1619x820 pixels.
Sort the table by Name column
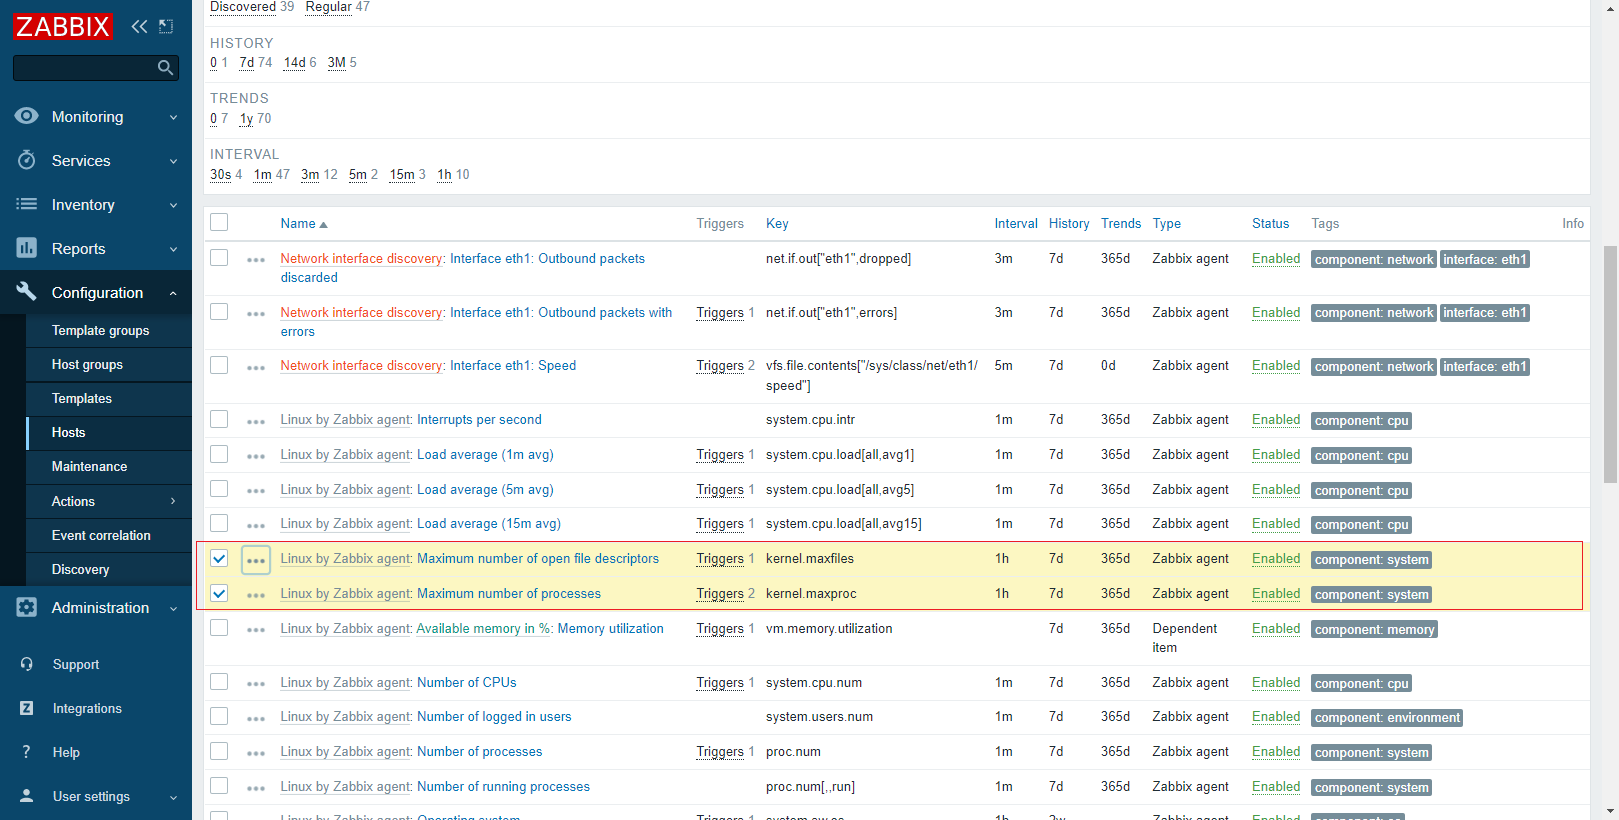coord(304,224)
